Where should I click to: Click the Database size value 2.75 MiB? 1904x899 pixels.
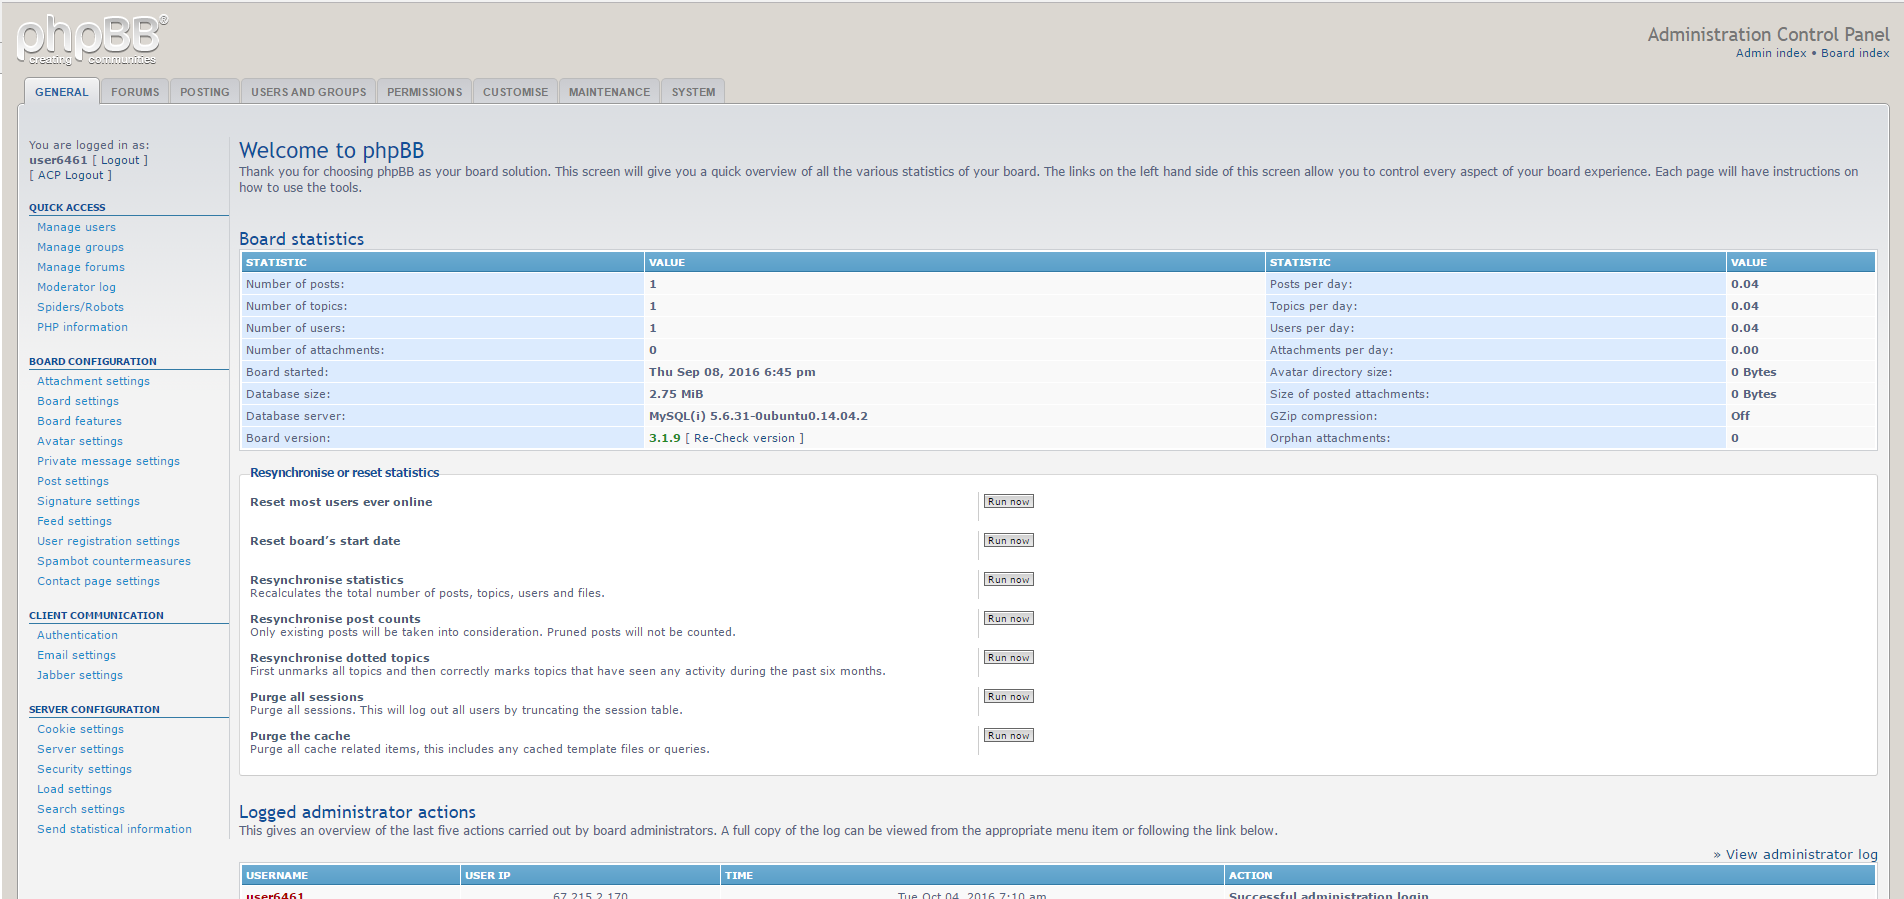click(676, 394)
